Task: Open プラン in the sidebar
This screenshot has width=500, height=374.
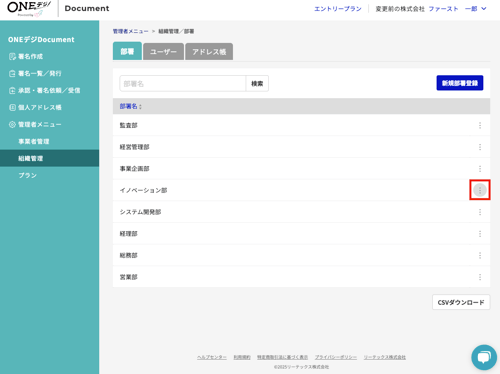Action: click(x=27, y=175)
